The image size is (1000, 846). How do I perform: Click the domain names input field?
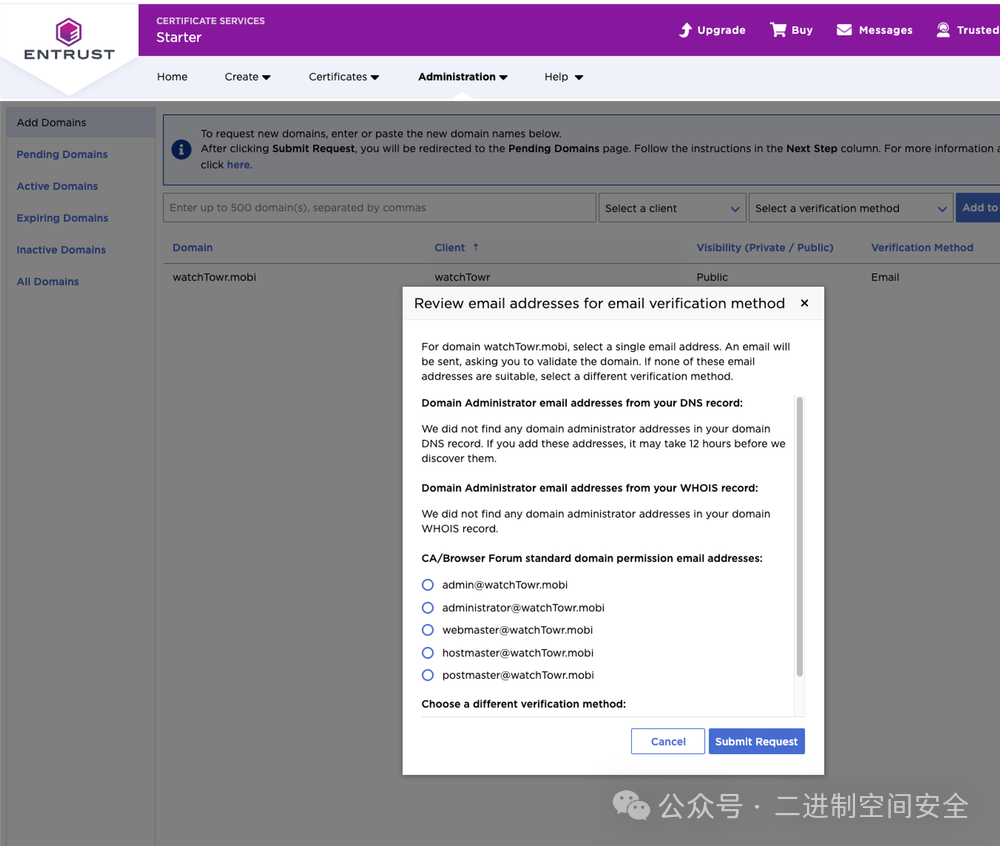coord(378,207)
